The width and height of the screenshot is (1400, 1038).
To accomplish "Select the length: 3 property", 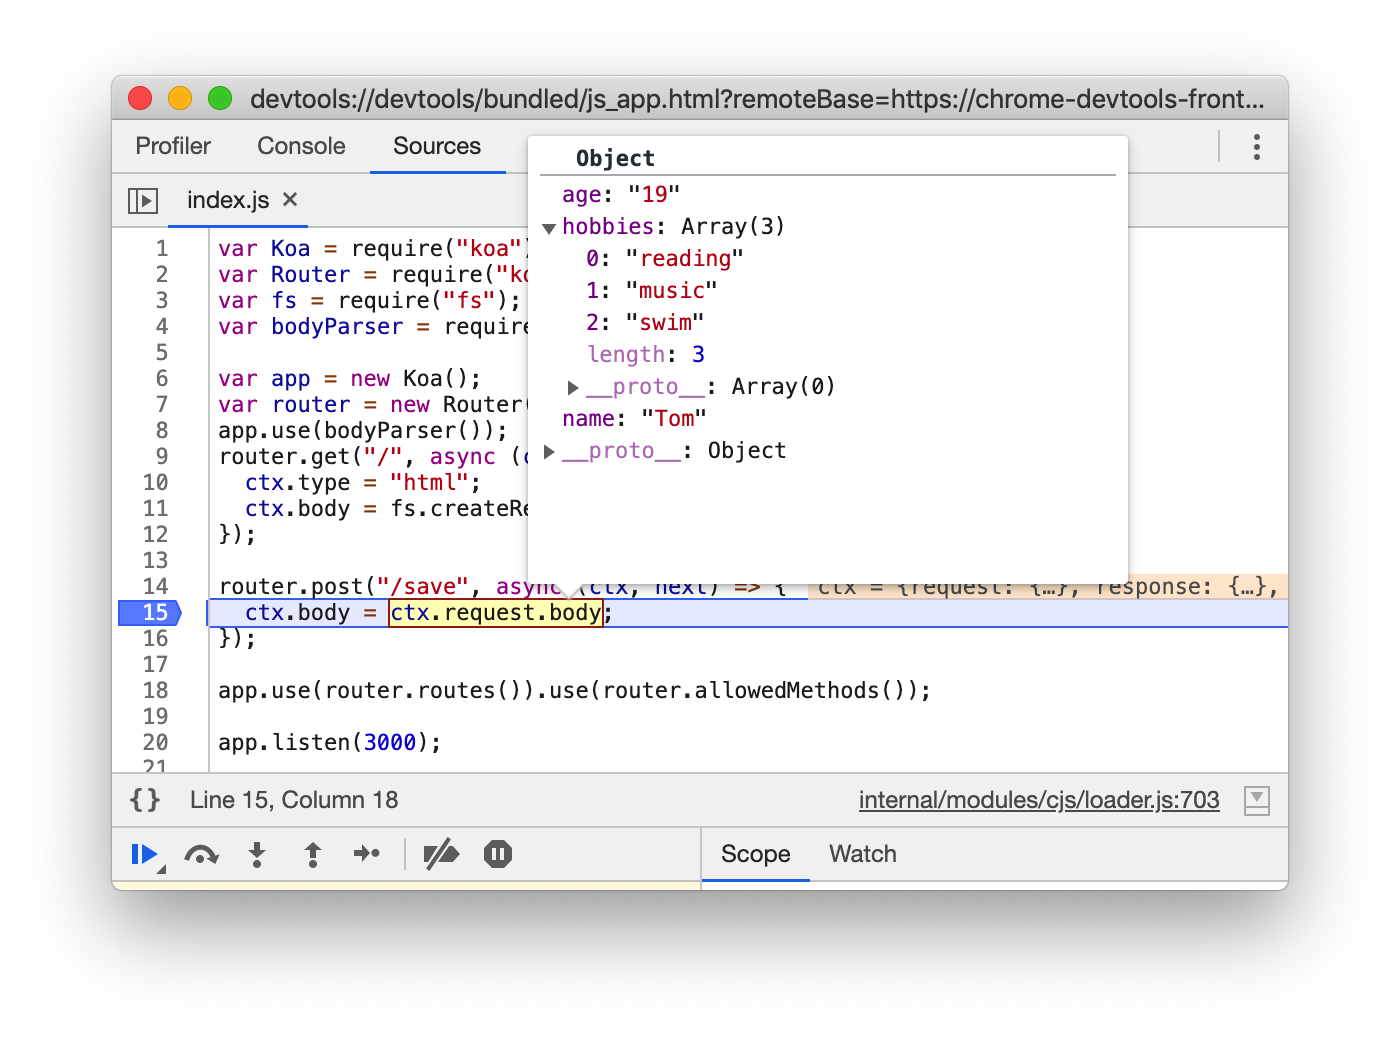I will tap(646, 354).
